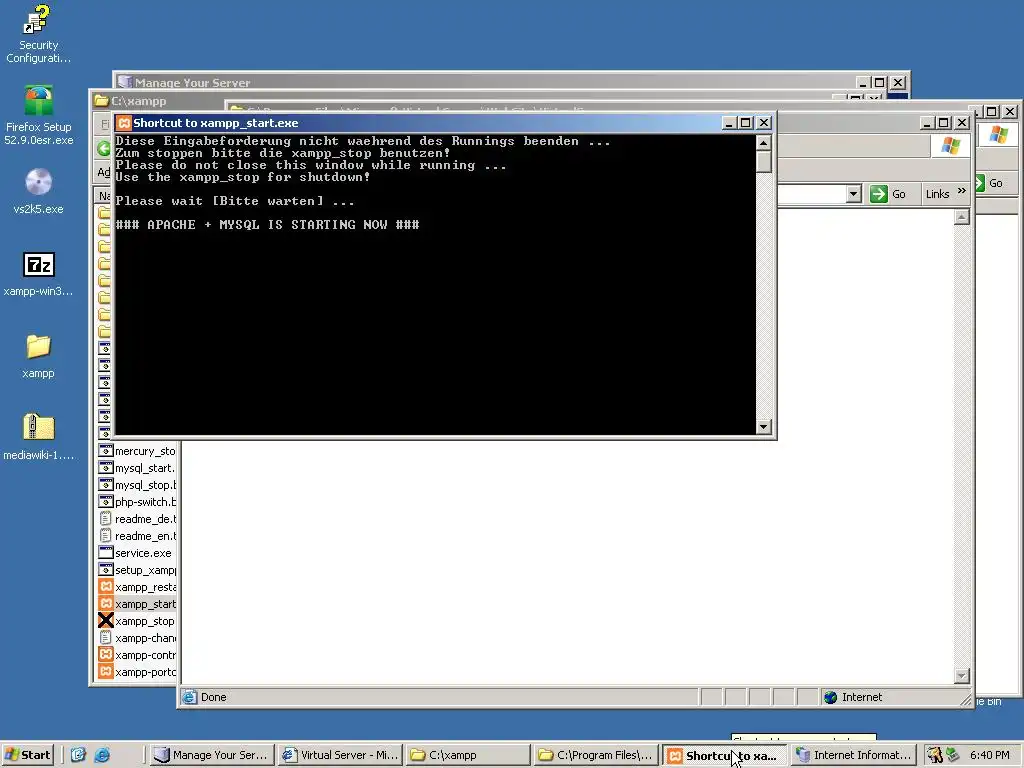Select mysql_start file in C:\xampp window
The height and width of the screenshot is (768, 1024).
point(137,468)
